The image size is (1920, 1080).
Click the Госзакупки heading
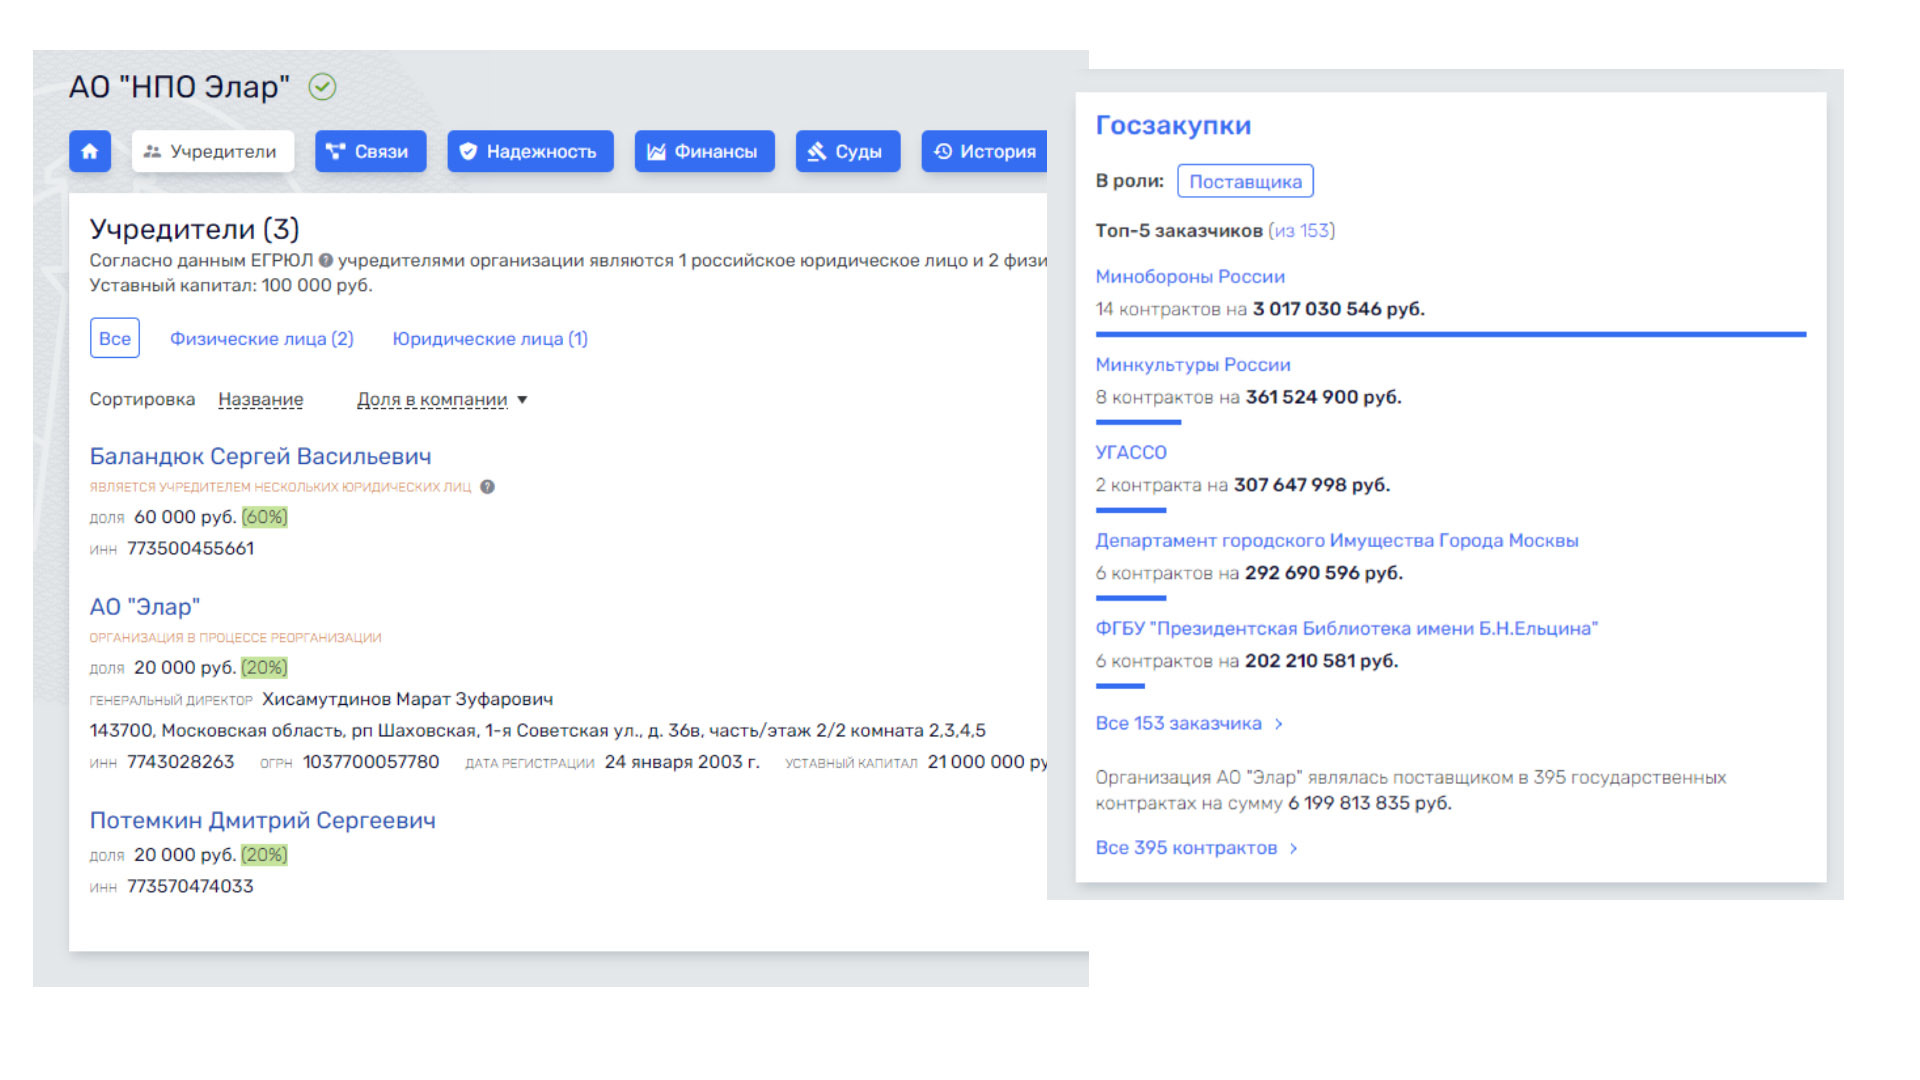[1173, 126]
